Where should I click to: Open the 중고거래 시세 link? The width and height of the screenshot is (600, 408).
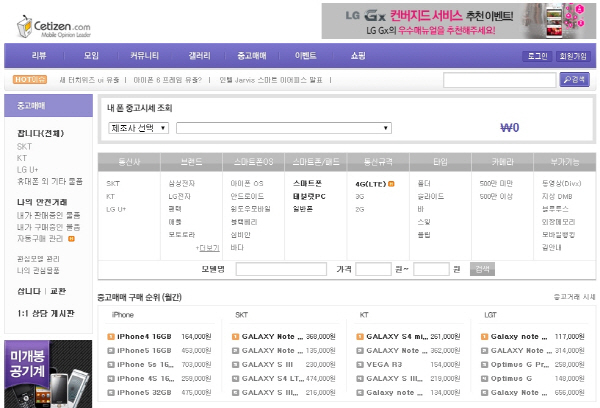click(574, 297)
